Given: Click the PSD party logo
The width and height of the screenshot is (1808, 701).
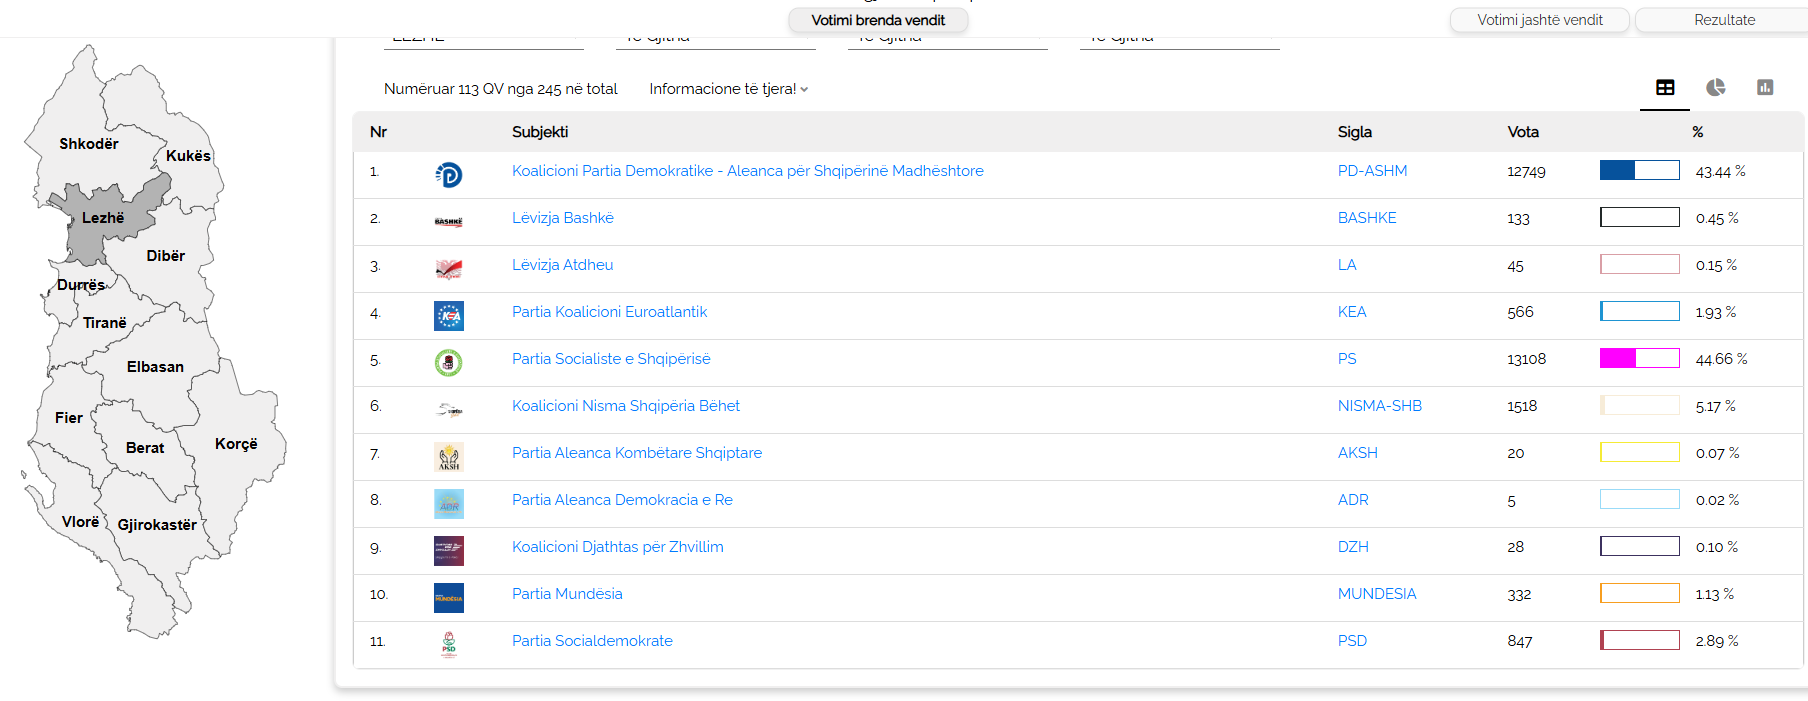Looking at the screenshot, I should 449,645.
